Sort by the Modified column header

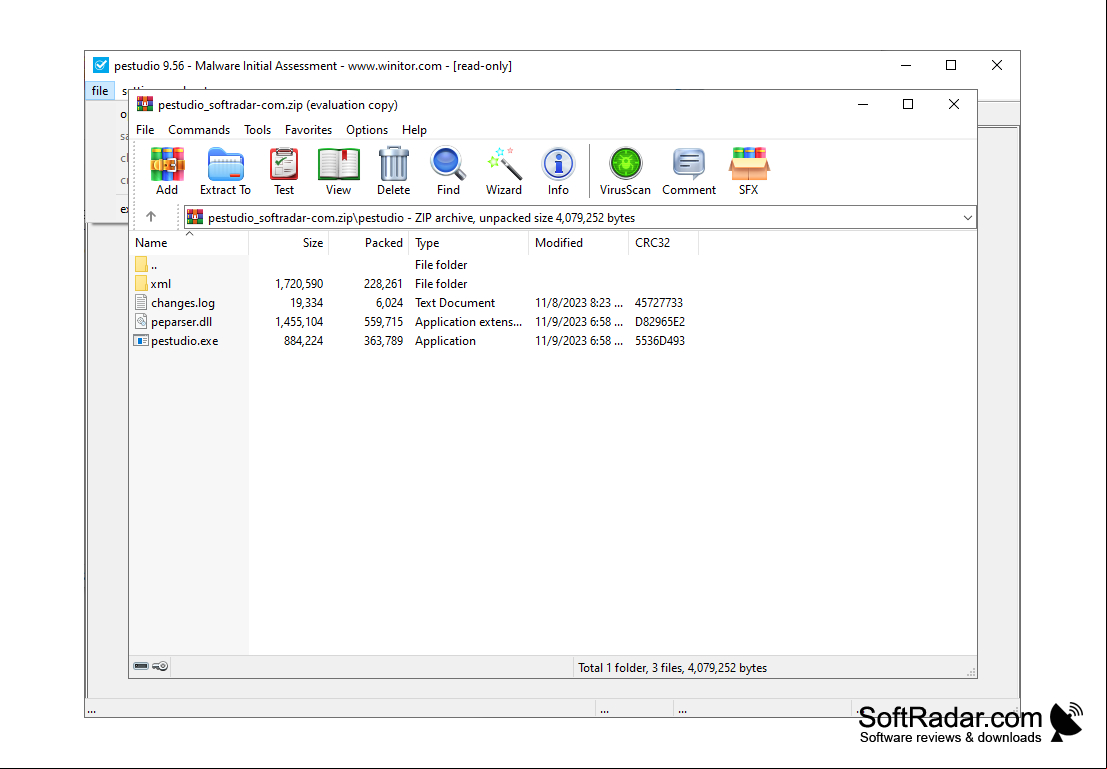578,243
